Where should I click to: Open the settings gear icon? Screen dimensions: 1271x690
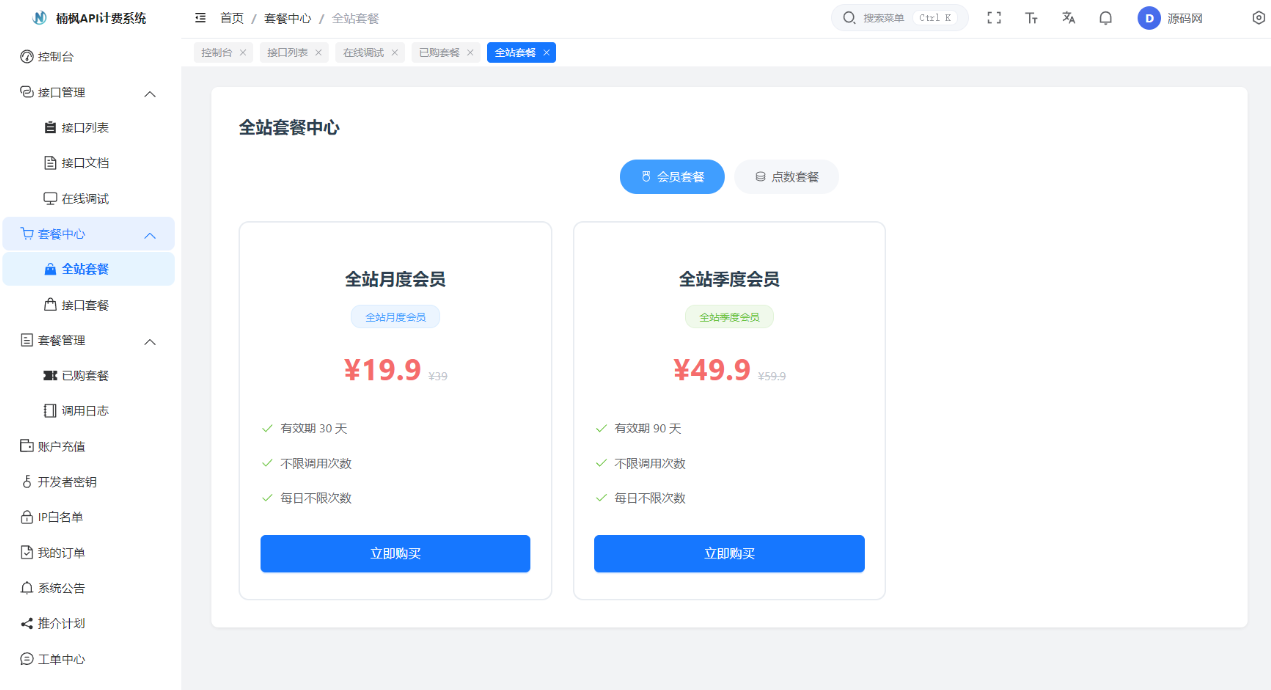pyautogui.click(x=1258, y=18)
